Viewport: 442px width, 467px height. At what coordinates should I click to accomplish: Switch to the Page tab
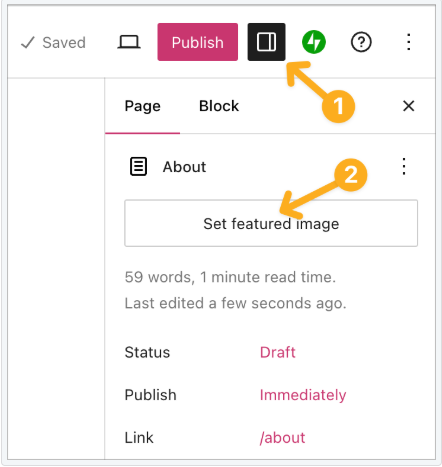142,106
